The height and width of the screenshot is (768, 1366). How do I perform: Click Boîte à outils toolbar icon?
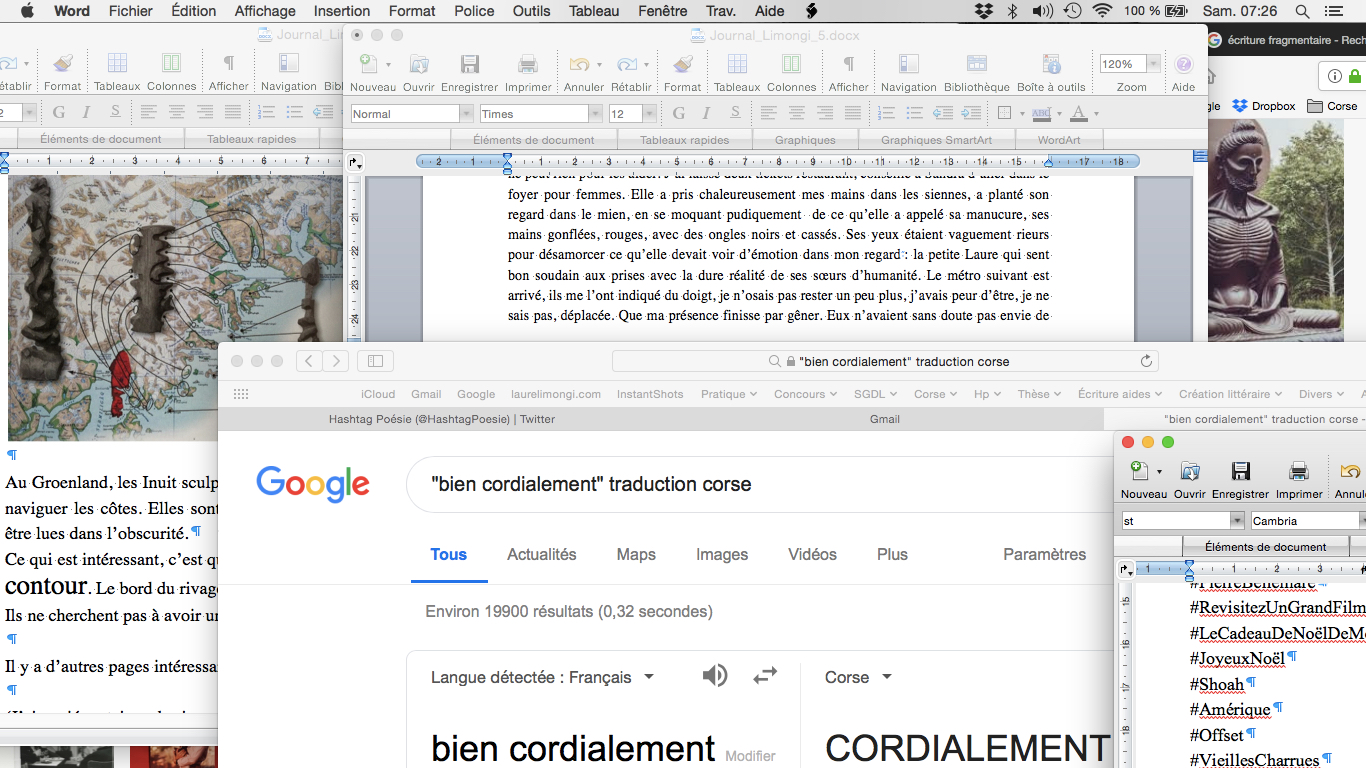pos(1050,66)
